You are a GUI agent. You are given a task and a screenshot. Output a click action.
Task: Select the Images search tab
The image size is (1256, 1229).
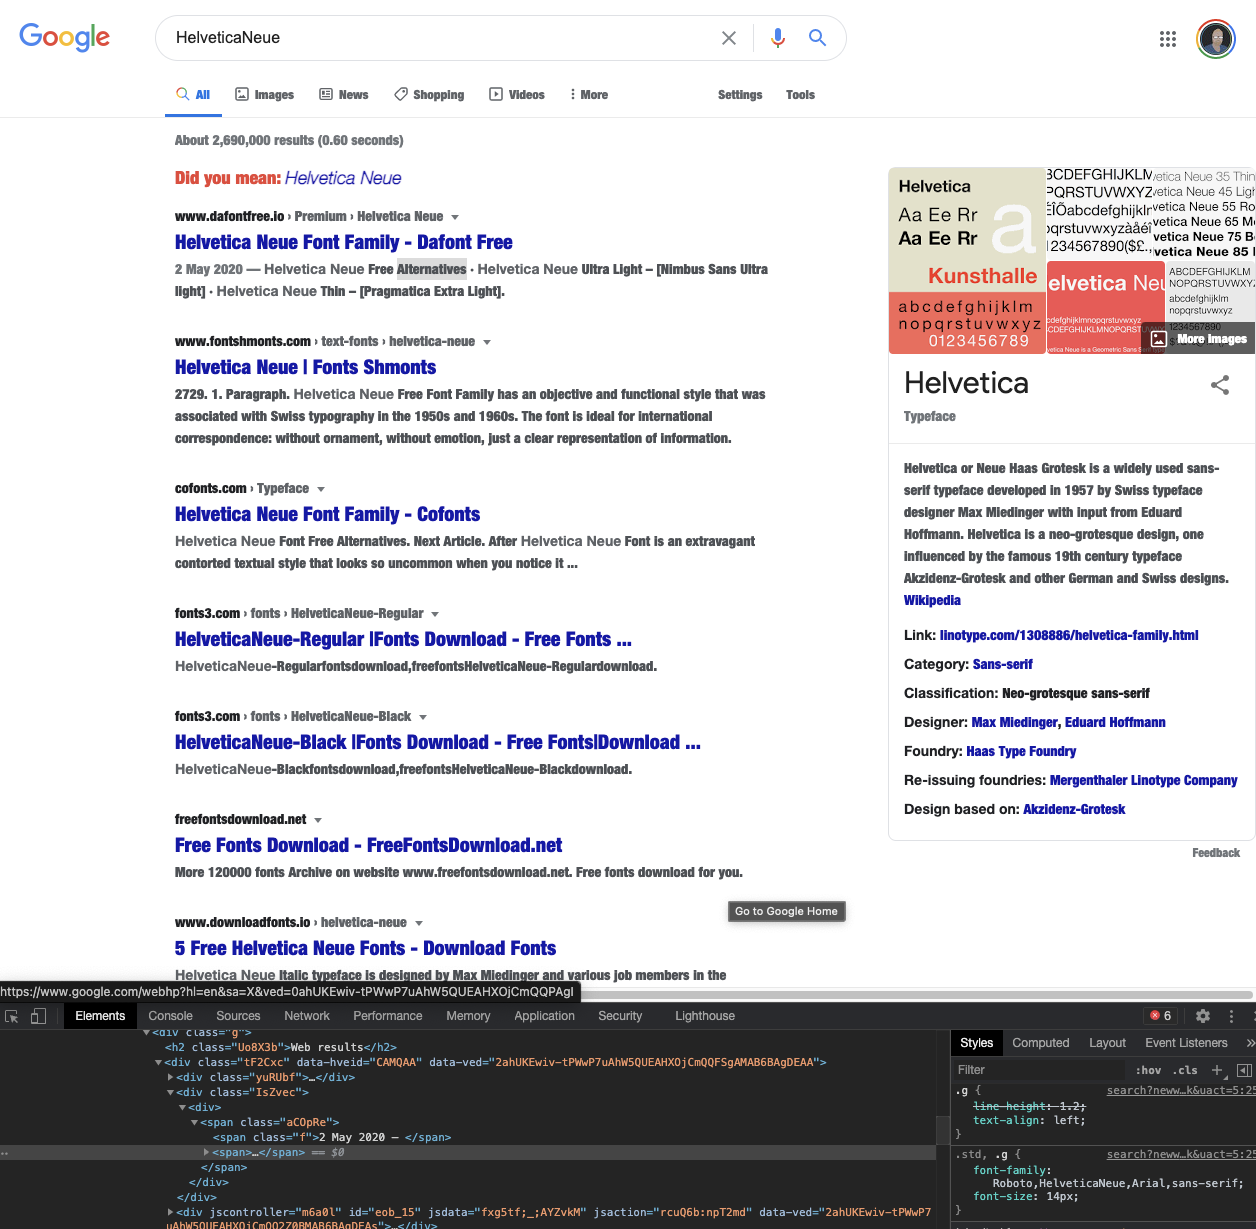264,94
